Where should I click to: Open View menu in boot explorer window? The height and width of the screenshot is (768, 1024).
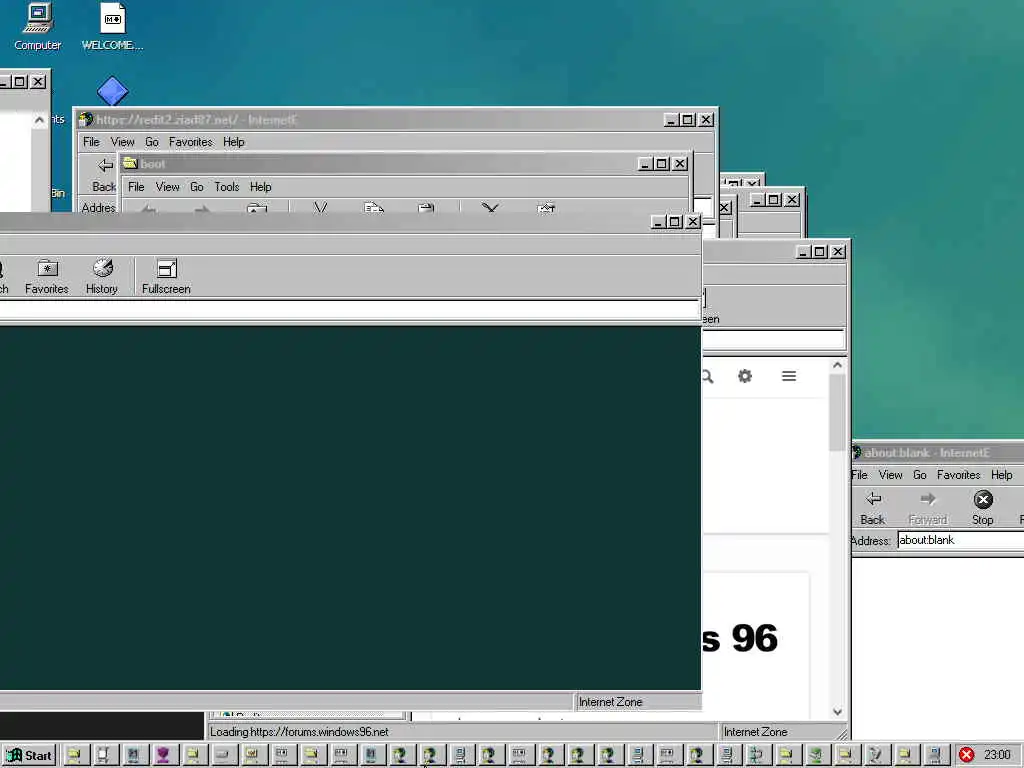167,187
